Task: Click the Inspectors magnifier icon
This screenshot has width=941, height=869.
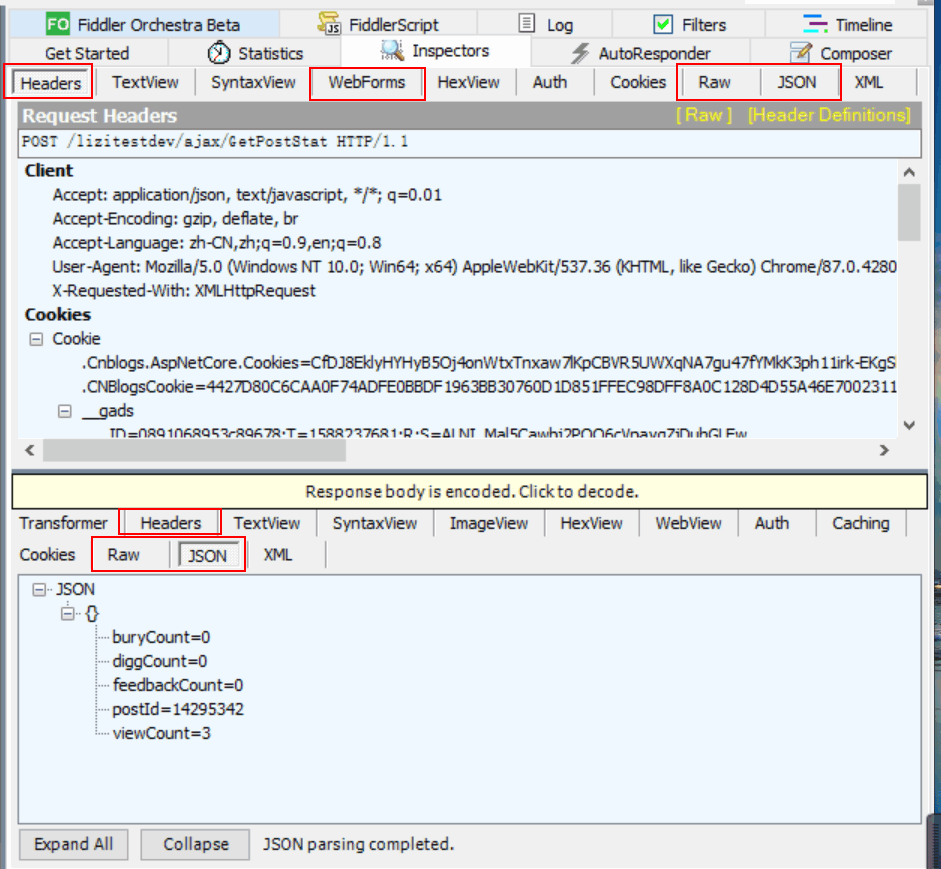Action: (x=392, y=50)
